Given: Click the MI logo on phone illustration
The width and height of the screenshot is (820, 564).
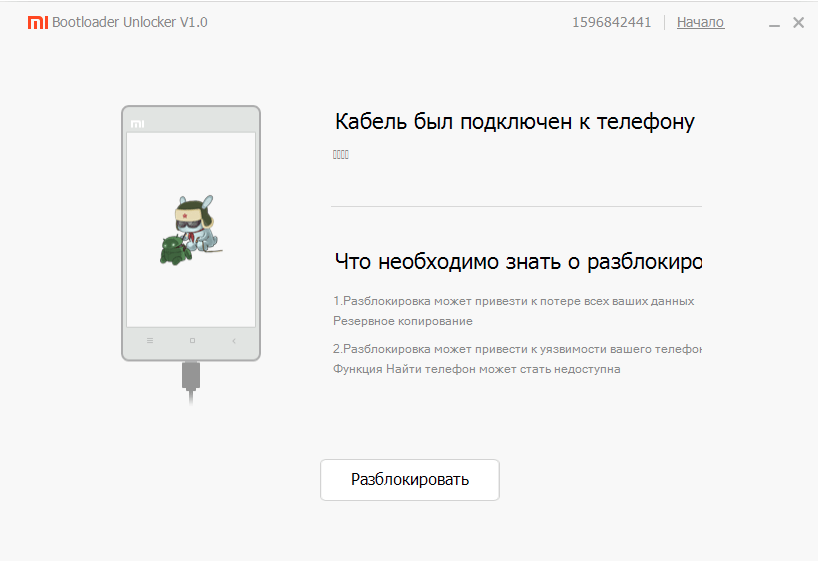Looking at the screenshot, I should (137, 124).
